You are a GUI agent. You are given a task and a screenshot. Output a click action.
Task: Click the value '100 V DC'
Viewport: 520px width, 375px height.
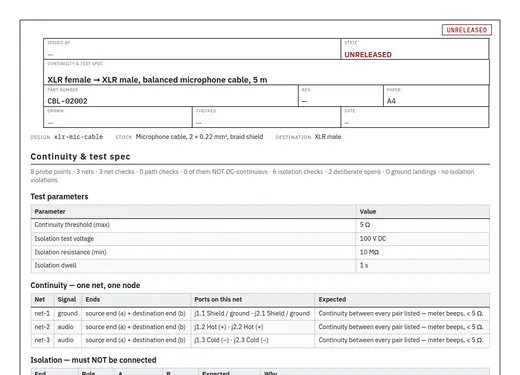[373, 239]
